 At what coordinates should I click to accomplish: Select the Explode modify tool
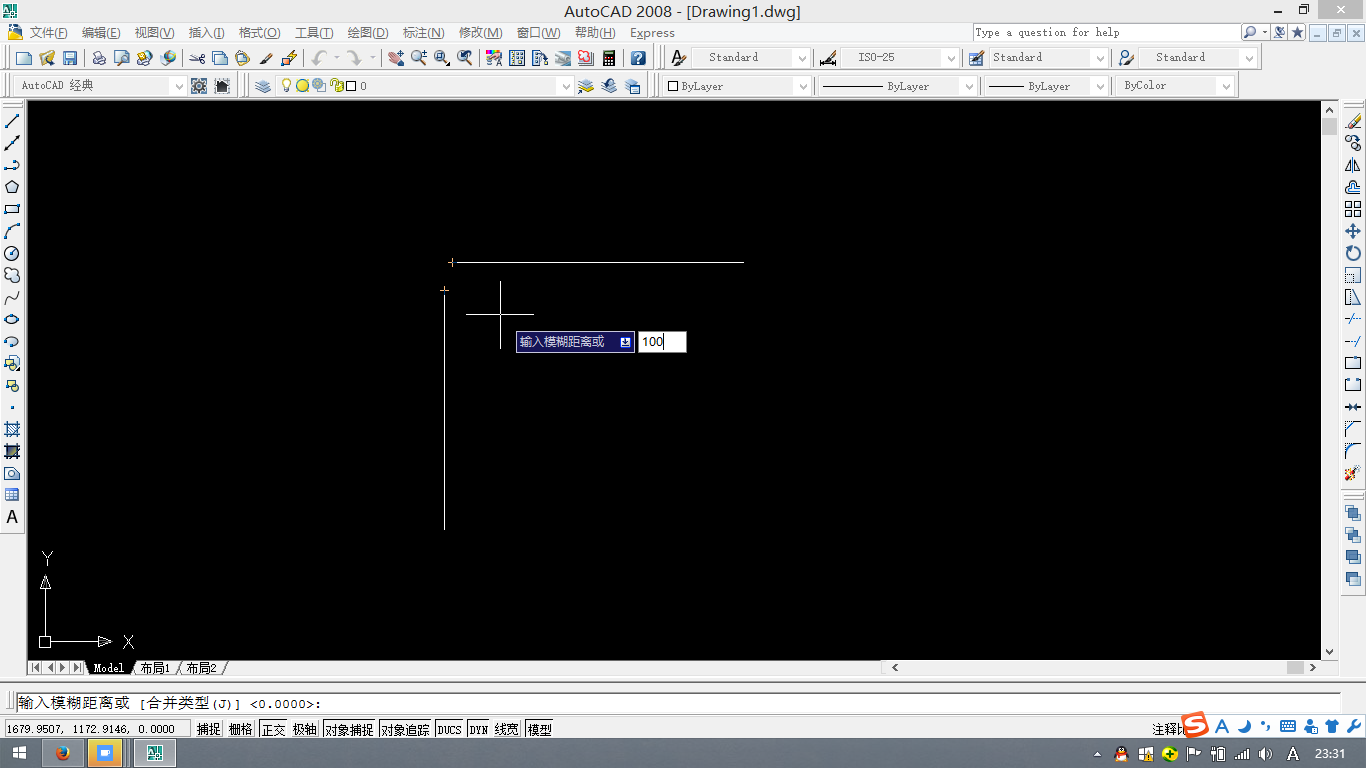coord(1353,473)
